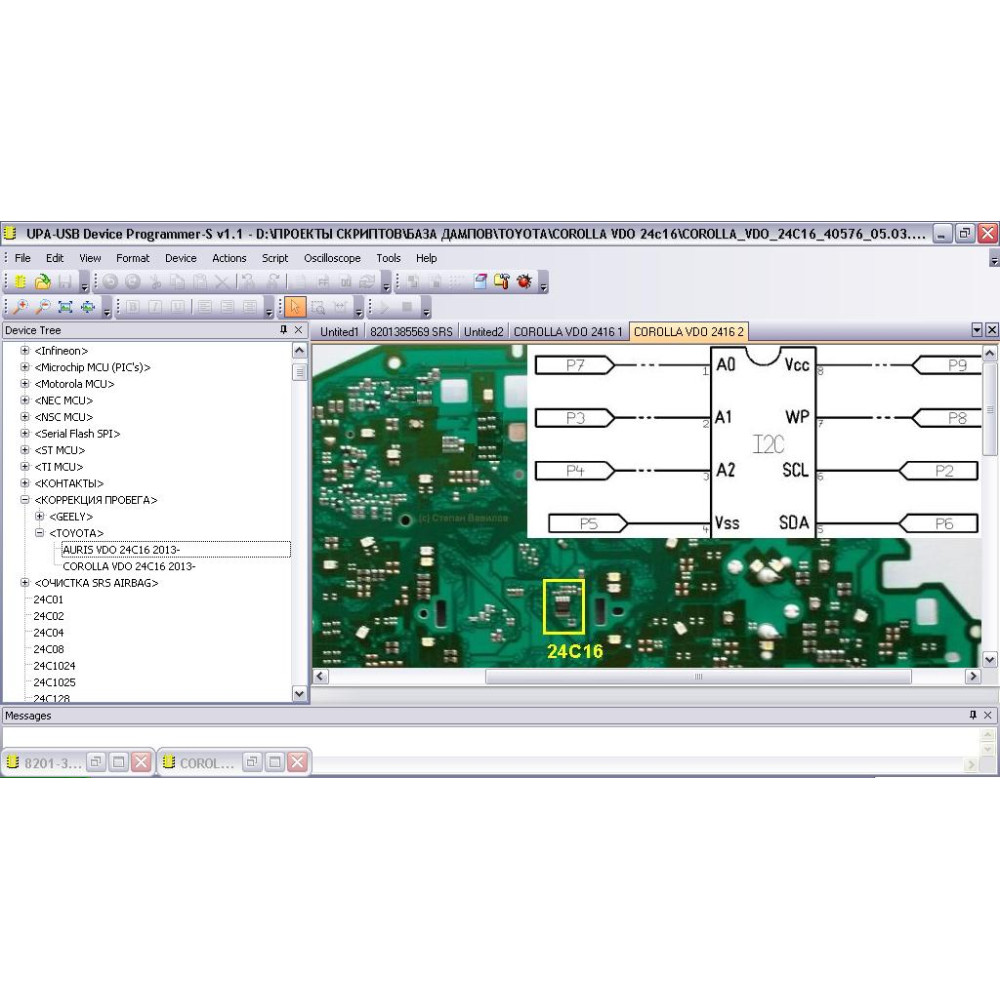Restore the minimized 8201-3... child window

[x=96, y=761]
